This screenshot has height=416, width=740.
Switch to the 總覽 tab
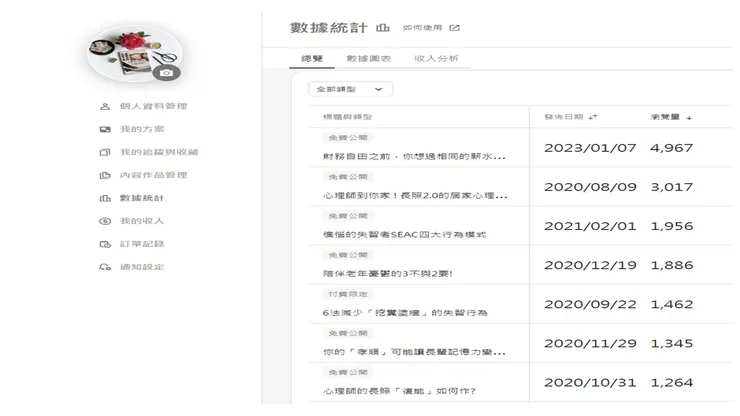(312, 59)
